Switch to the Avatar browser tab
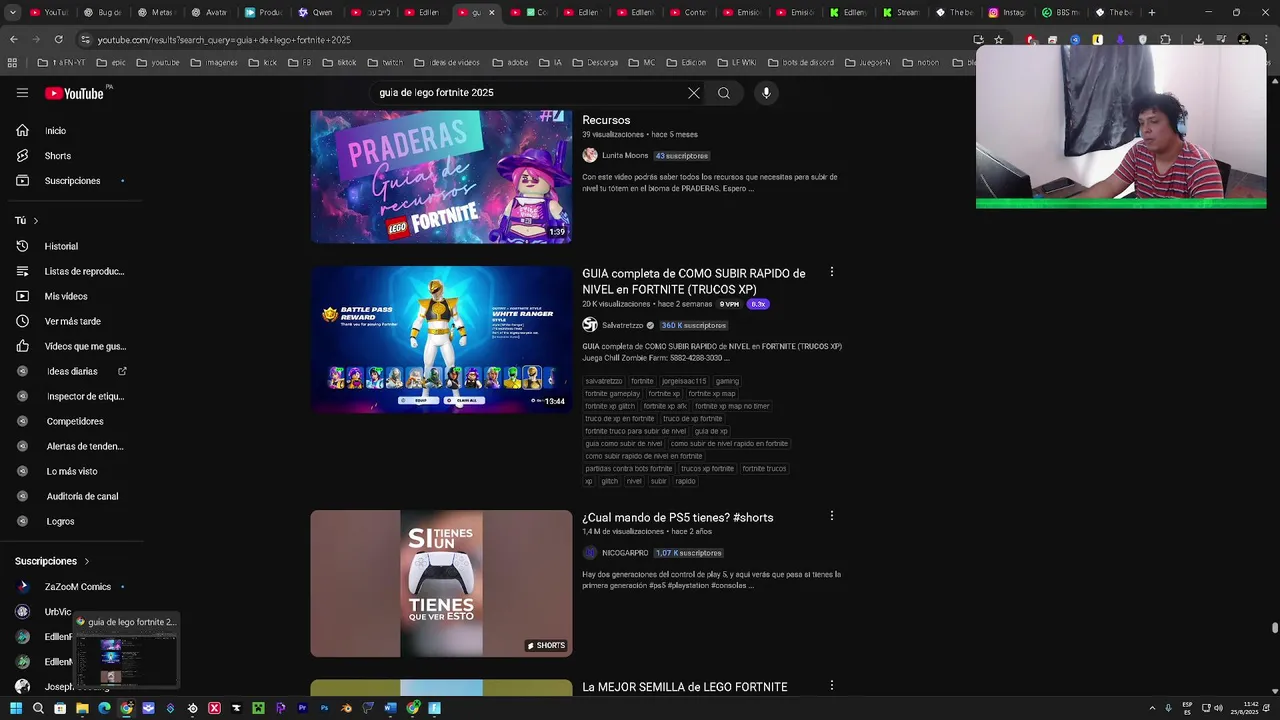The width and height of the screenshot is (1280, 720). pyautogui.click(x=209, y=12)
